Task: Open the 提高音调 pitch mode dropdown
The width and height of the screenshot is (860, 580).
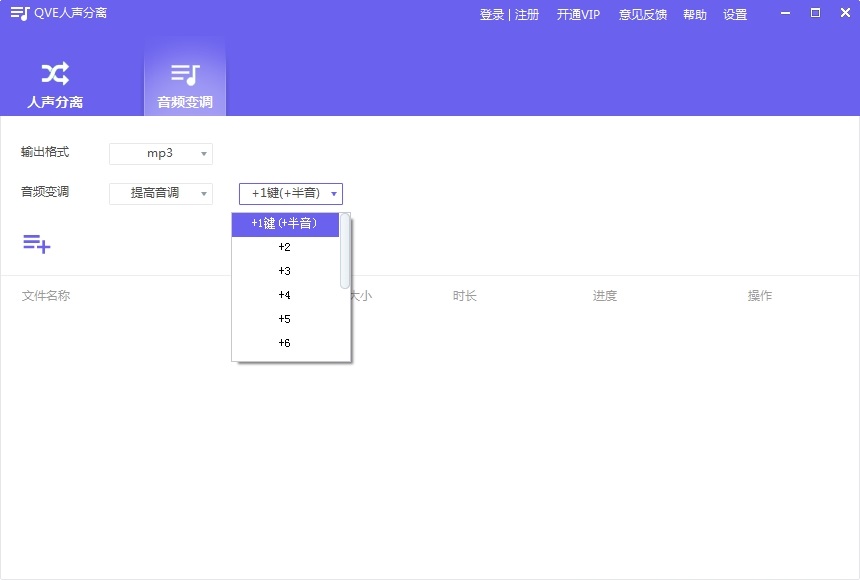Action: pyautogui.click(x=160, y=193)
